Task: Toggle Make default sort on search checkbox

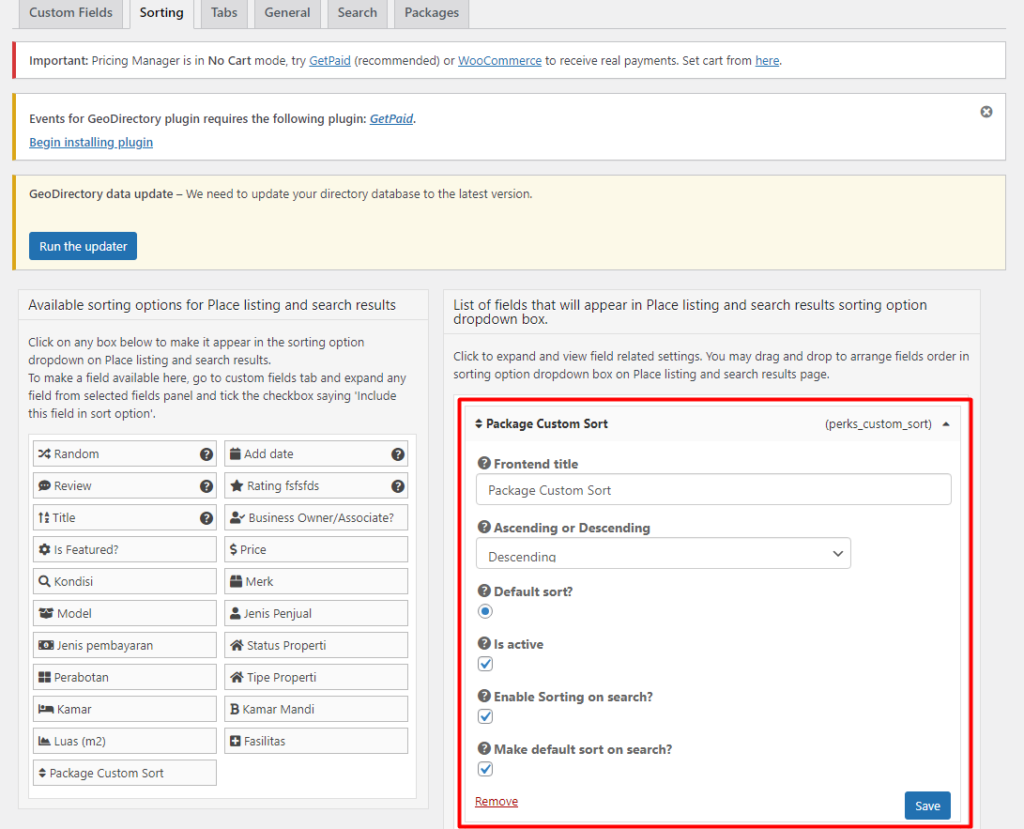Action: (x=485, y=769)
